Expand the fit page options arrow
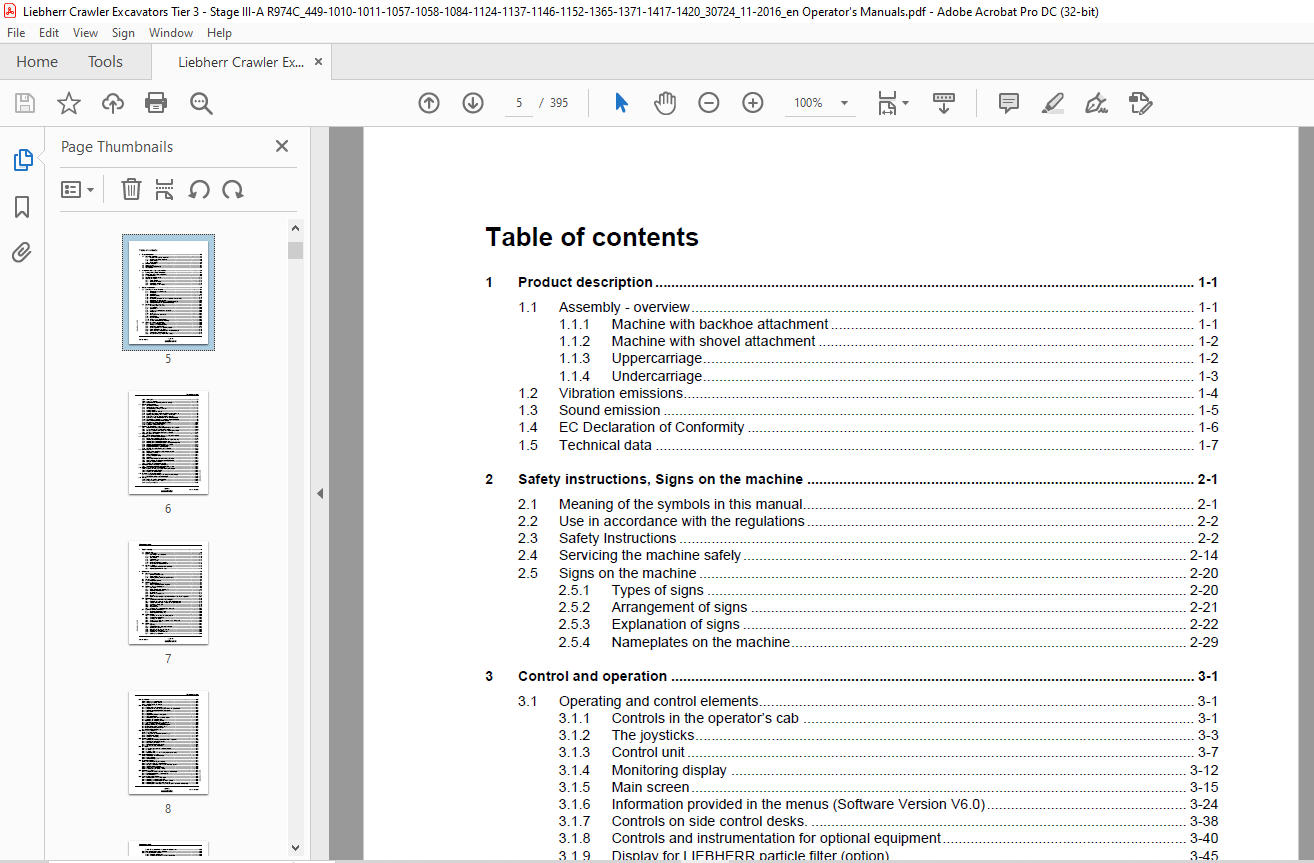Screen dimensions: 1314x863 906,103
